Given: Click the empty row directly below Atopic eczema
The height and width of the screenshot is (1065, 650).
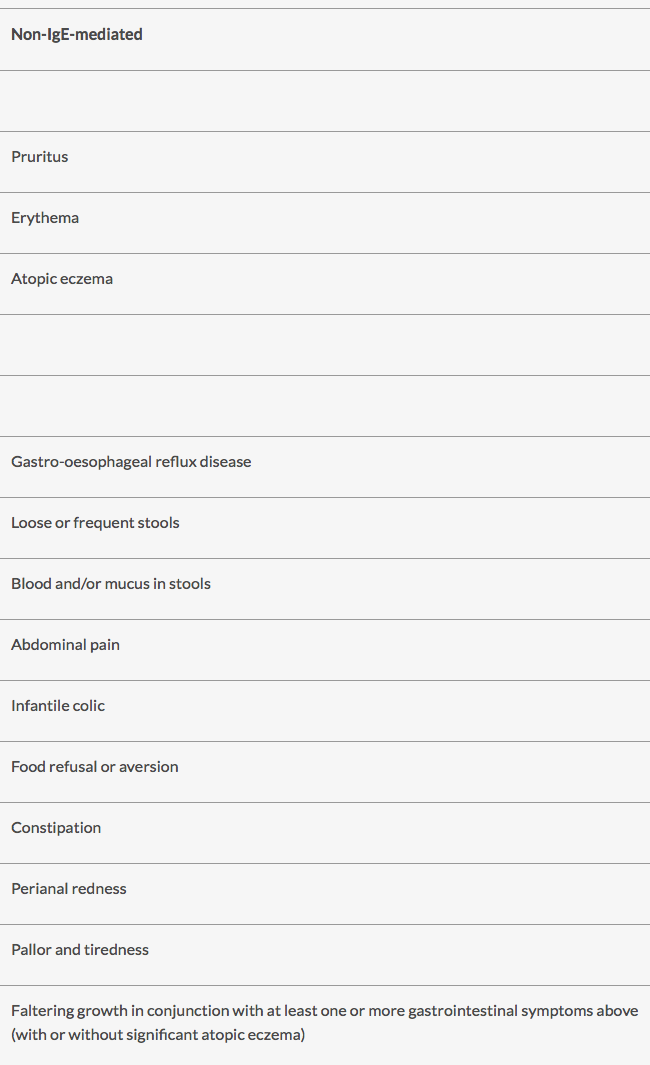Looking at the screenshot, I should tap(325, 345).
